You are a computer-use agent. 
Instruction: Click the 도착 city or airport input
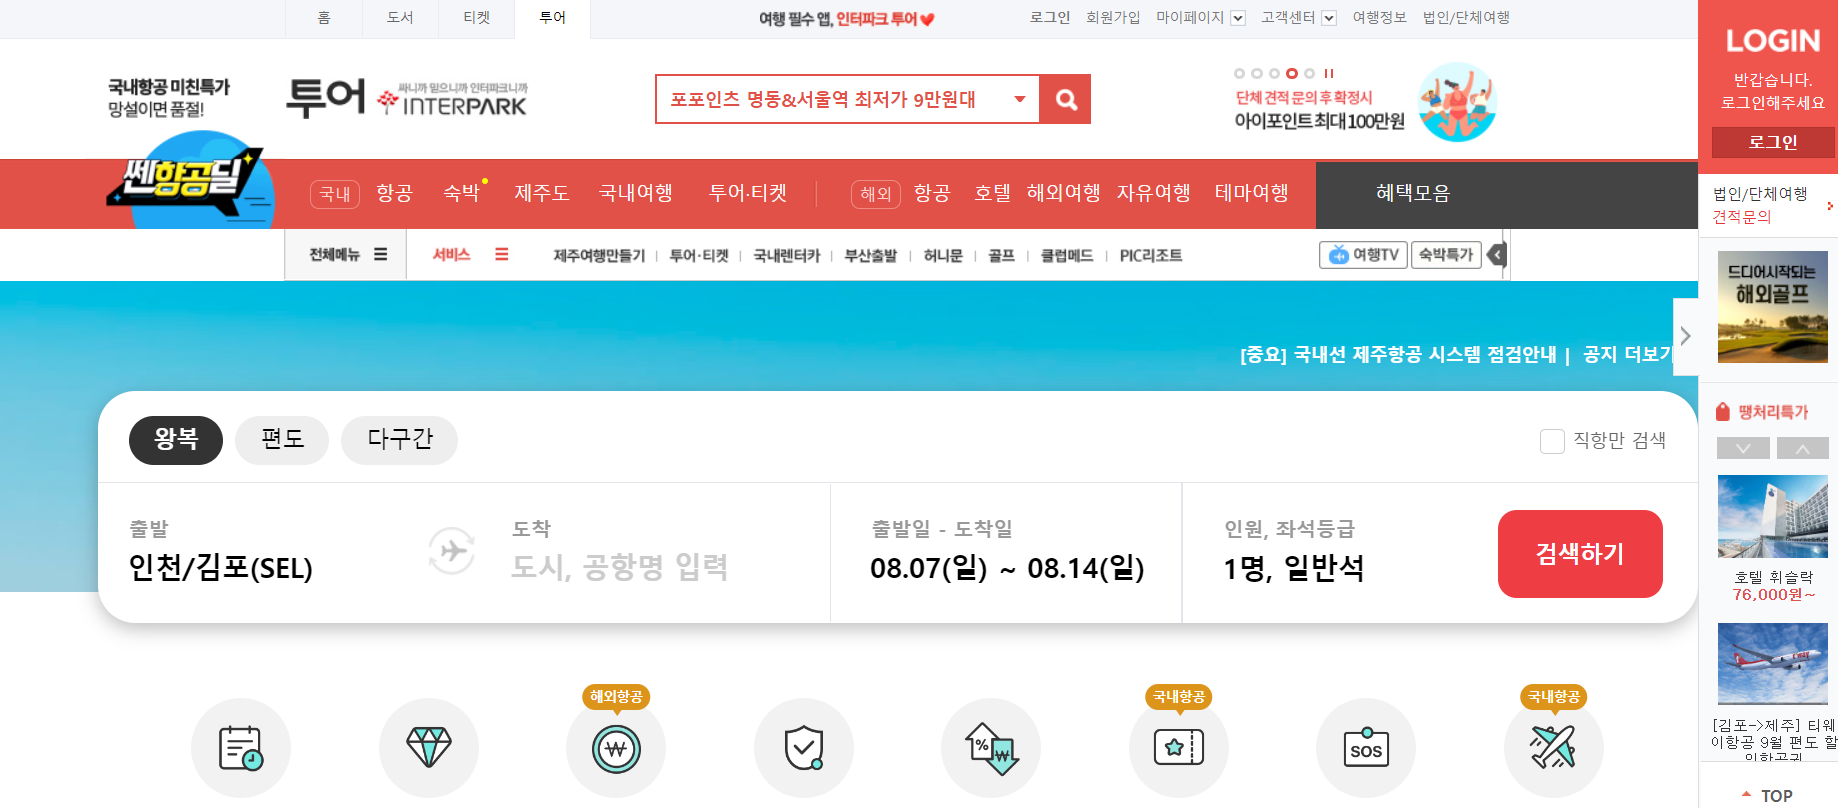coord(620,567)
